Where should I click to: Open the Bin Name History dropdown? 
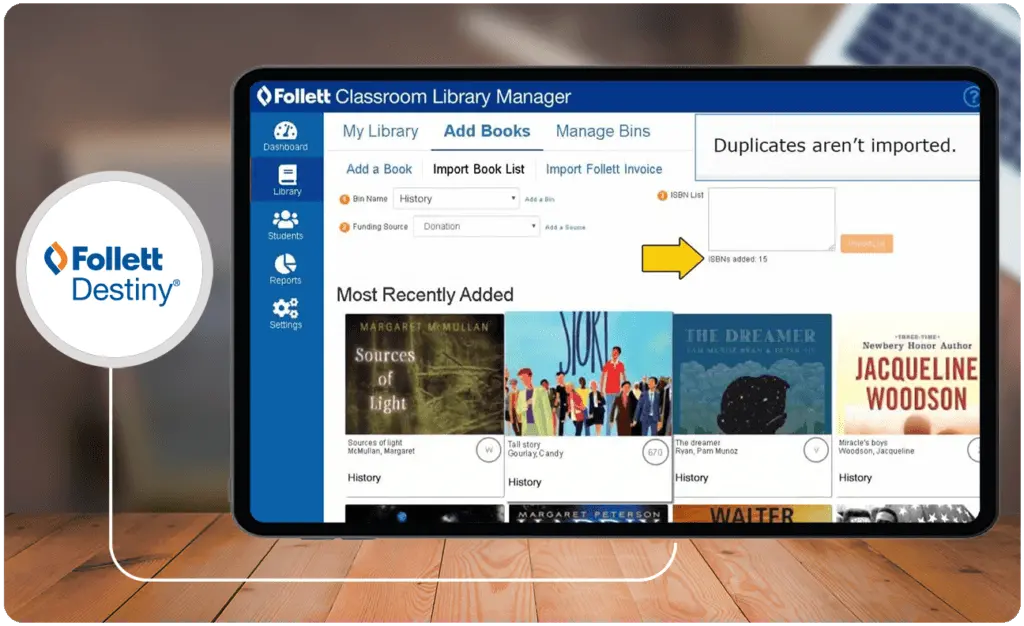[456, 198]
